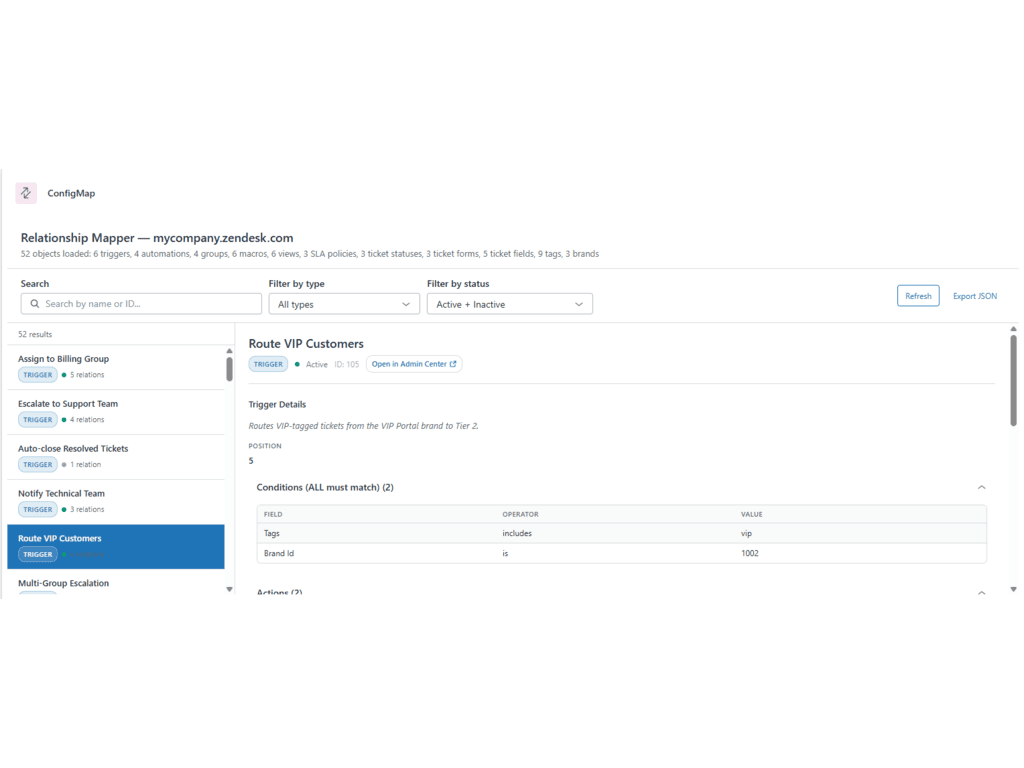Click the detail panel scroll up arrow

coord(1014,329)
